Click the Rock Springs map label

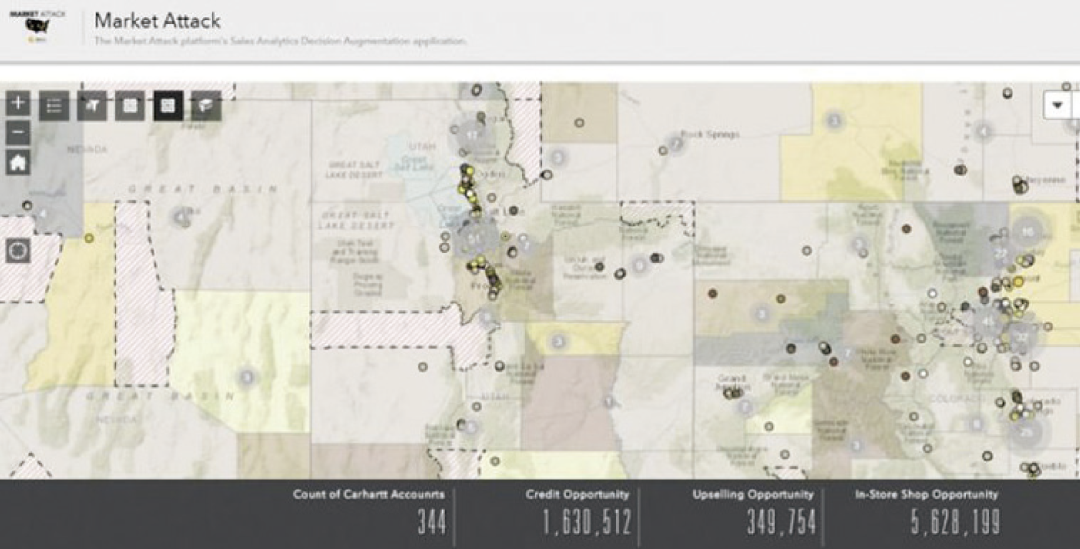[x=709, y=134]
